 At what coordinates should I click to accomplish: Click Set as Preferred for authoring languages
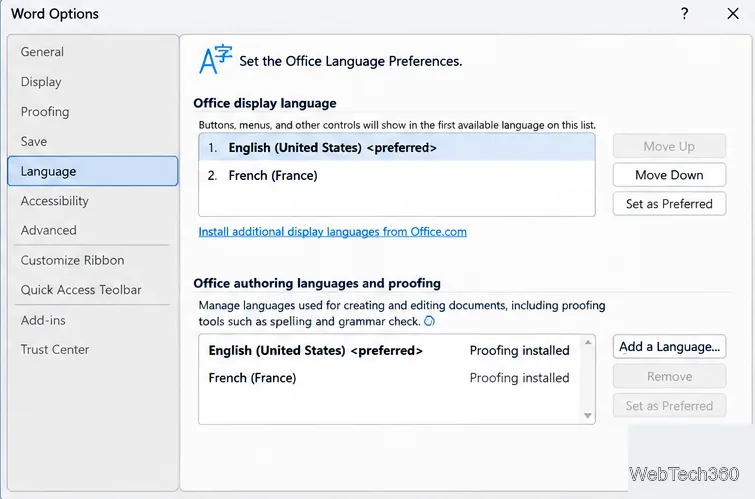669,406
